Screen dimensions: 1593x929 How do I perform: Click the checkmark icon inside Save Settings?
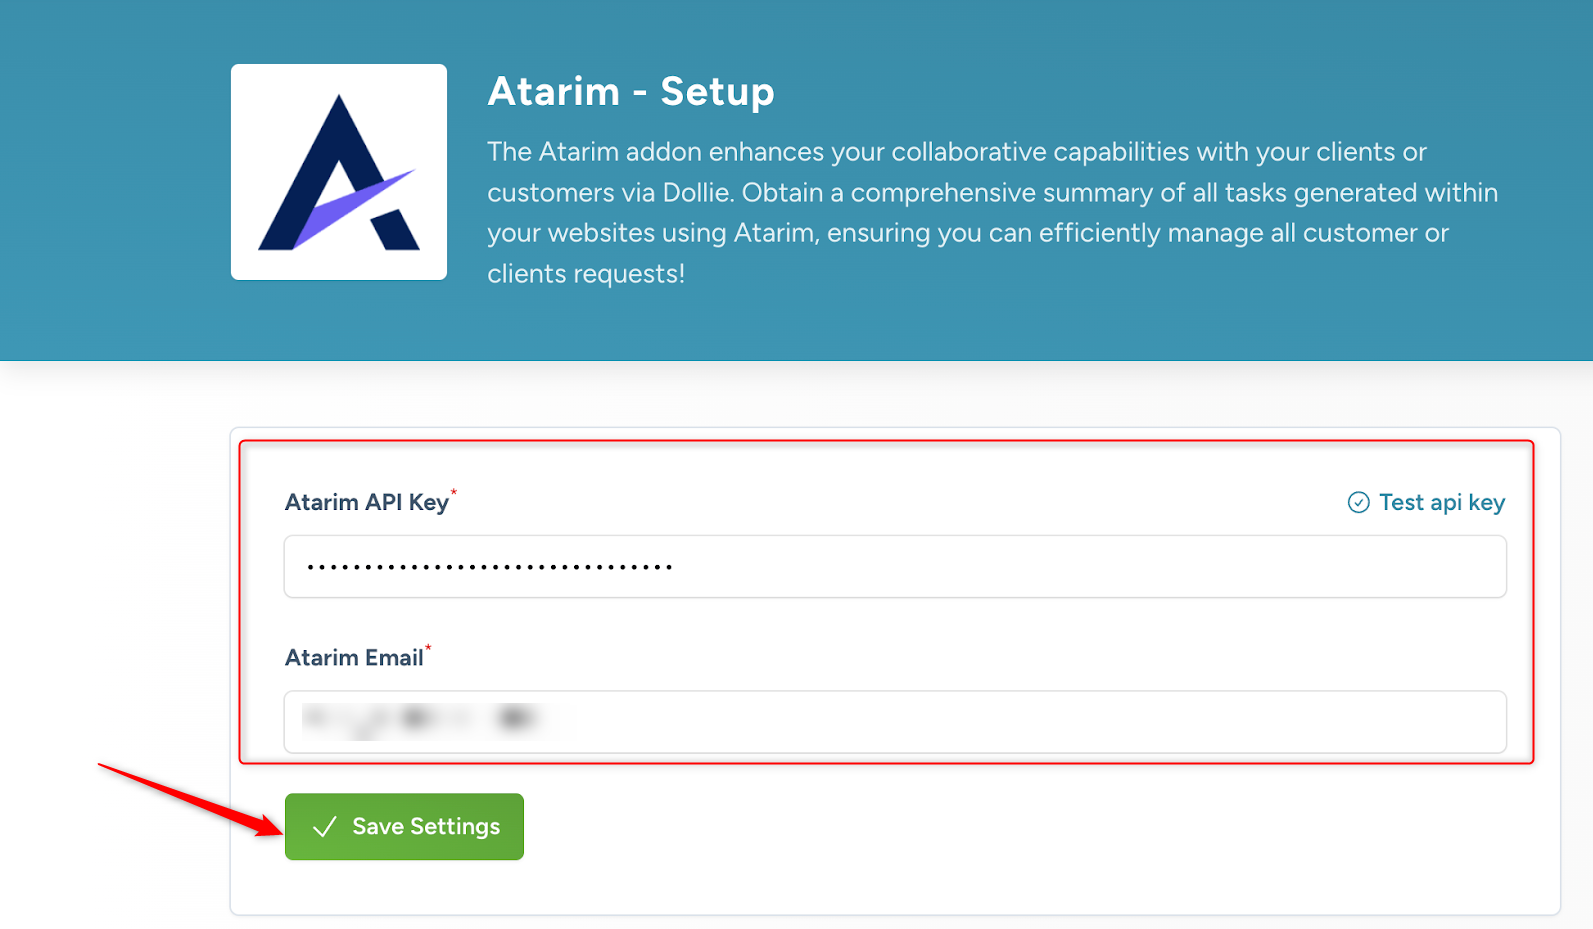pos(324,827)
